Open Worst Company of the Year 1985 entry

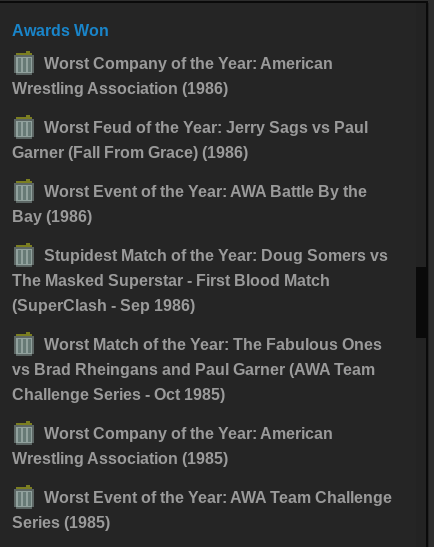172,446
